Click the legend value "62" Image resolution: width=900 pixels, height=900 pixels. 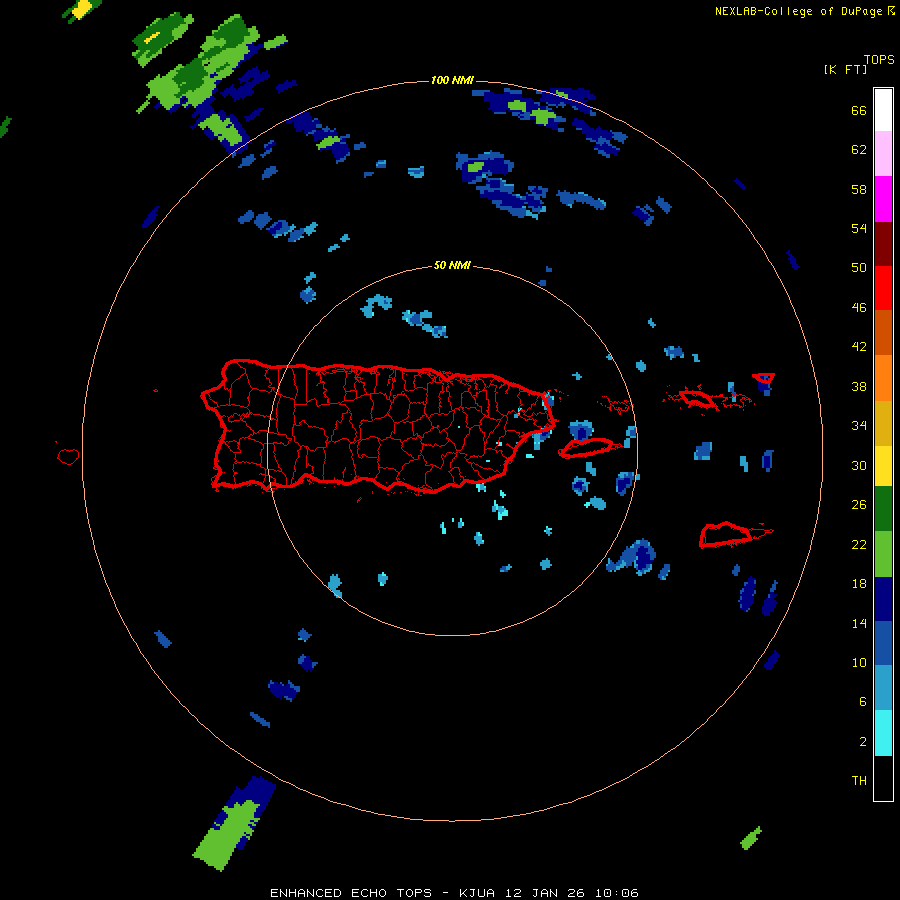click(859, 150)
